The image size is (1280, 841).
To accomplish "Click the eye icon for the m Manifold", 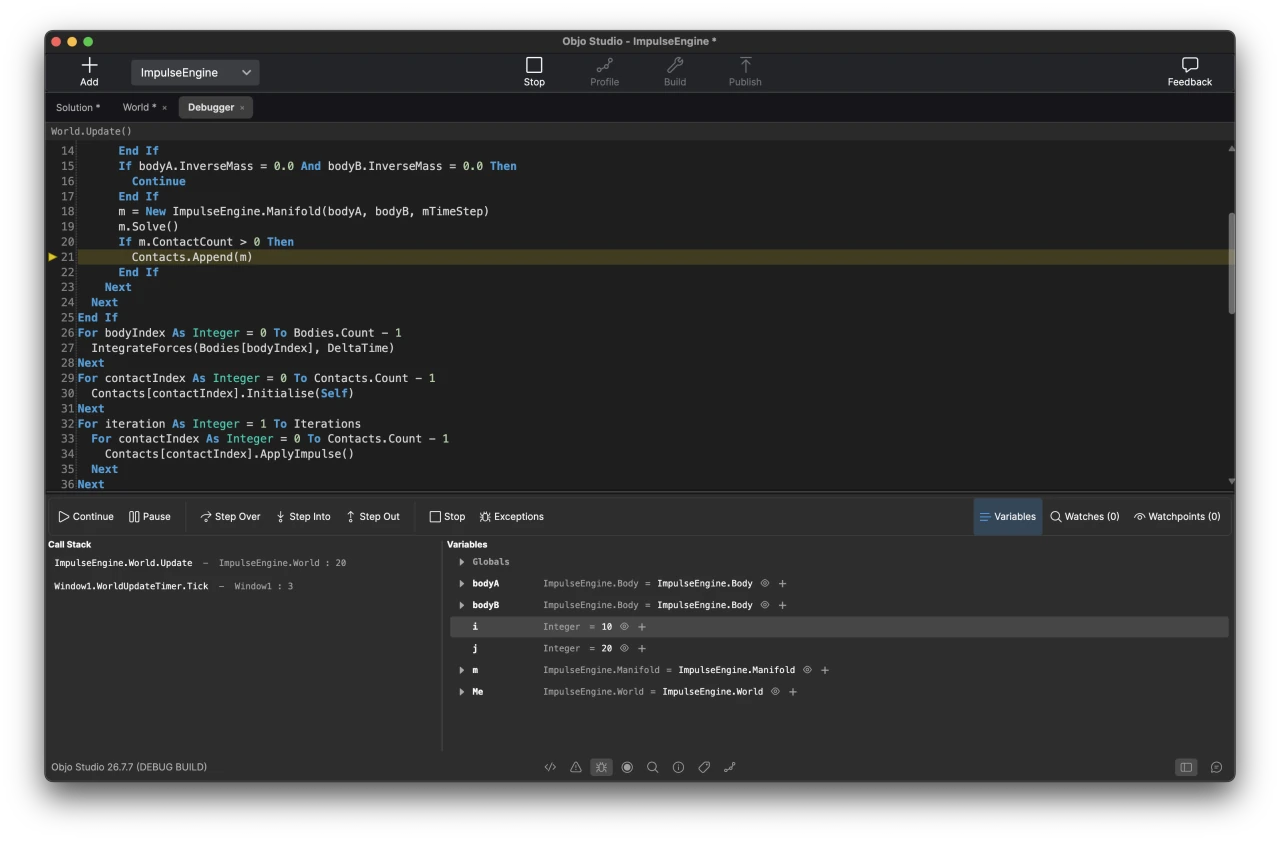I will tap(807, 670).
